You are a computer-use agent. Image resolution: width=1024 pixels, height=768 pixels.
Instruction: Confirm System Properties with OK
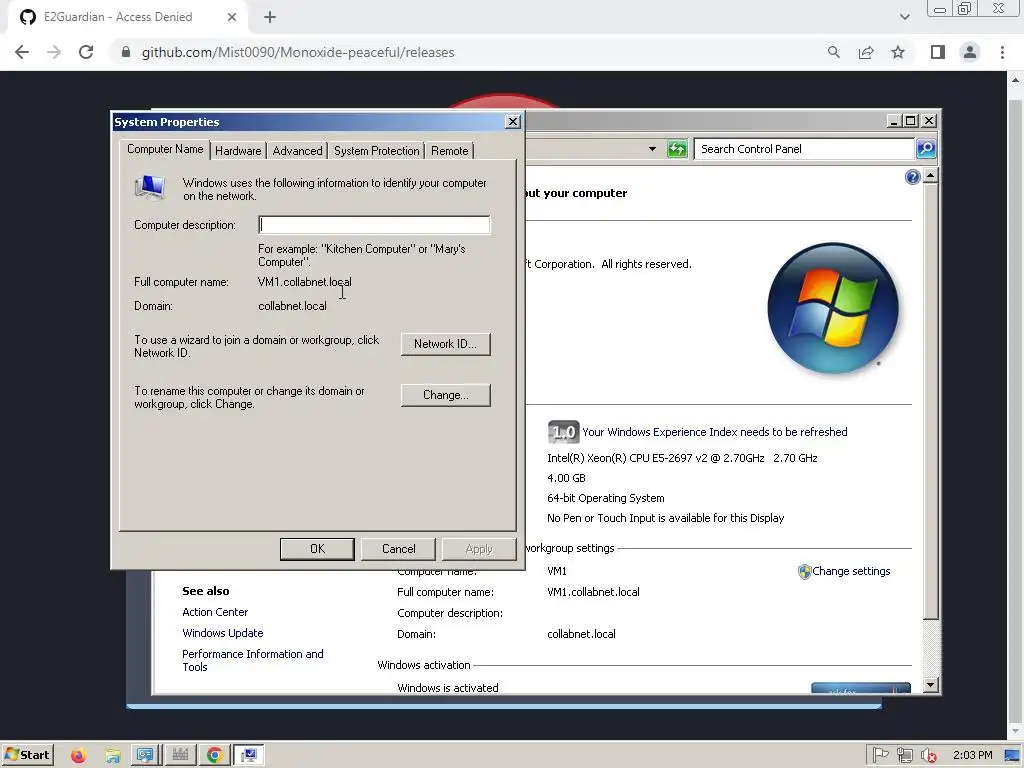coord(317,549)
